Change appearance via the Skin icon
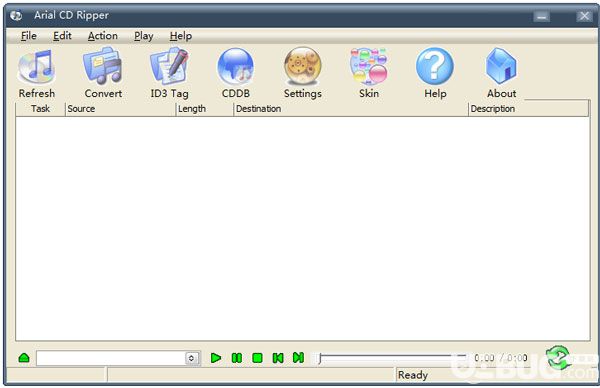The height and width of the screenshot is (388, 600). click(368, 66)
